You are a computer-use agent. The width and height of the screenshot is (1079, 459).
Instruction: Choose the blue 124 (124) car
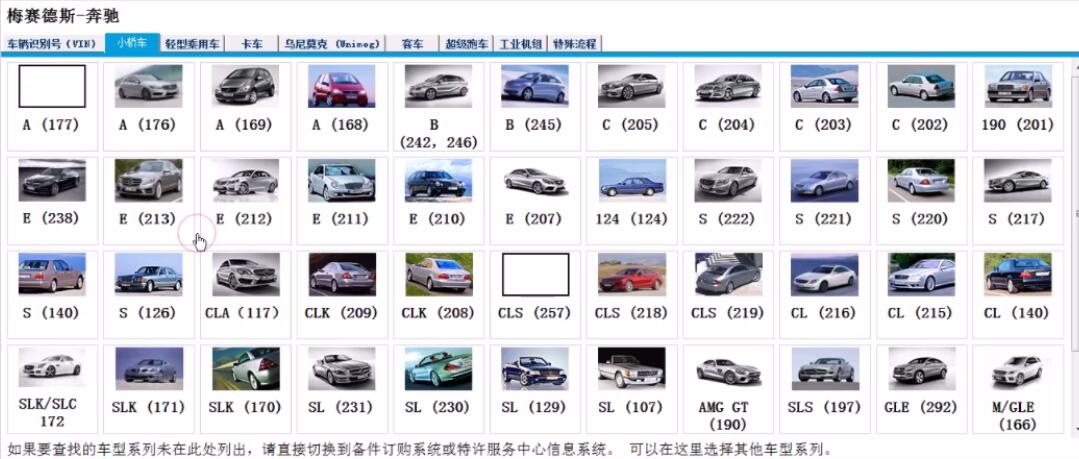[631, 180]
